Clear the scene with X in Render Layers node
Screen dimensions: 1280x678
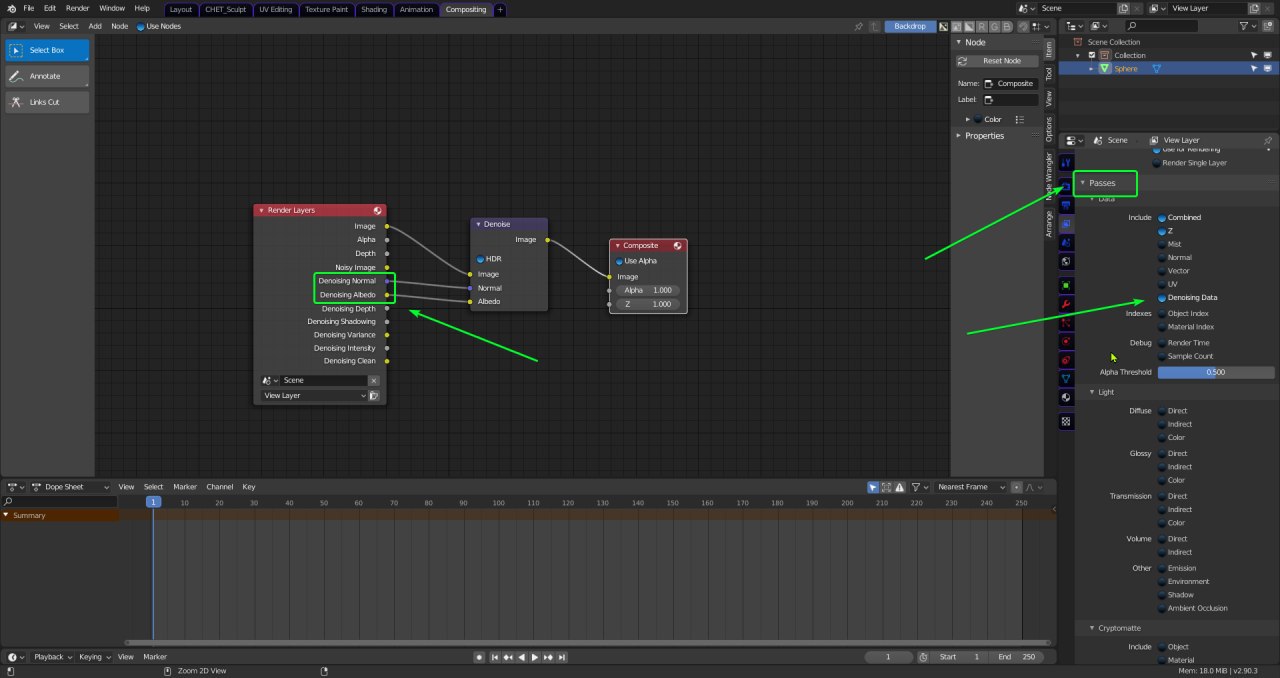tap(374, 381)
